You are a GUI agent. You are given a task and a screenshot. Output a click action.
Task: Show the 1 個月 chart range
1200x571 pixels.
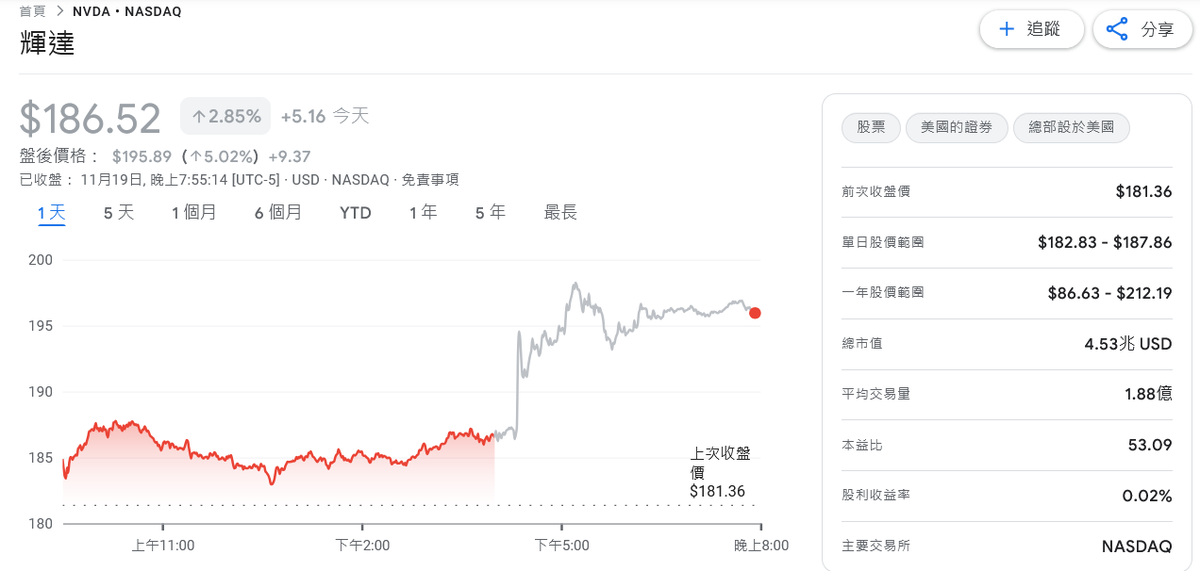[193, 213]
